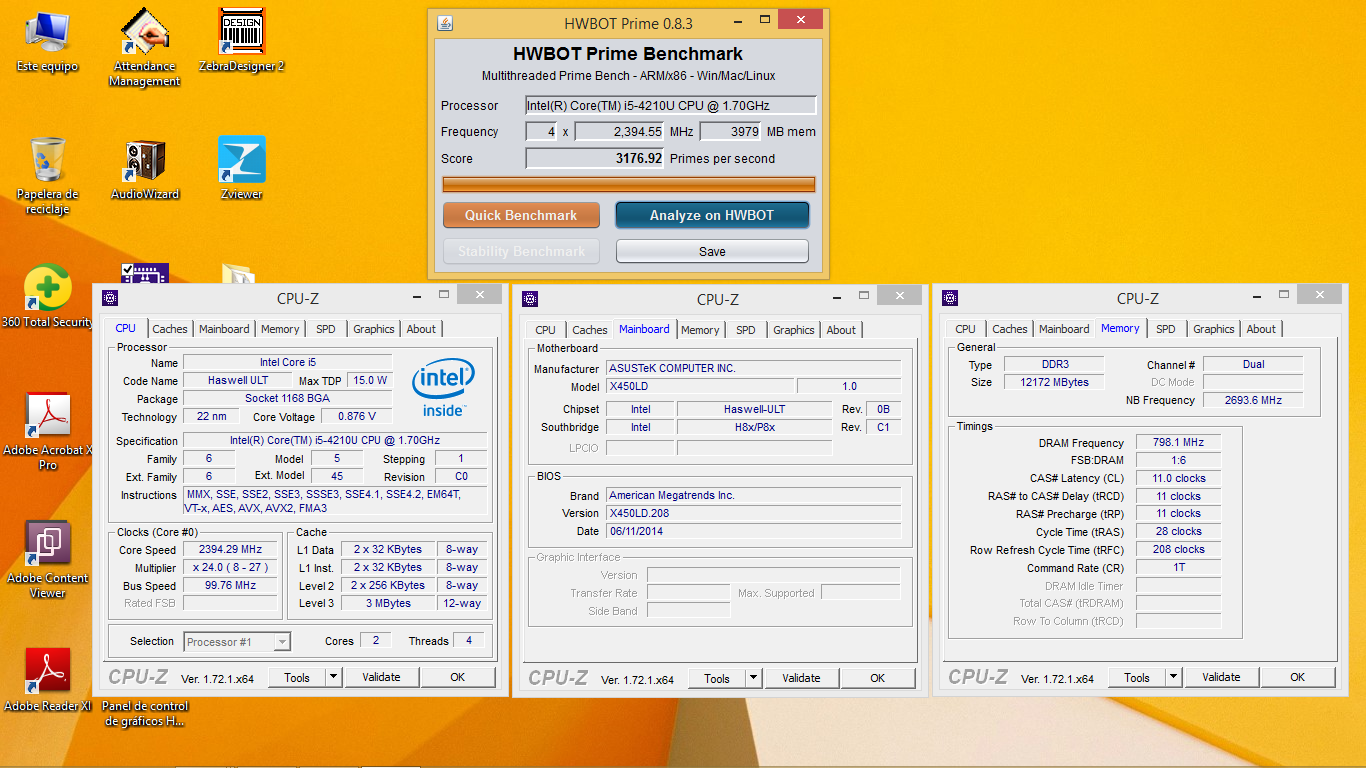Expand Tools arrow in middle CPU-Z window
Viewport: 1366px width, 768px height.
point(753,678)
